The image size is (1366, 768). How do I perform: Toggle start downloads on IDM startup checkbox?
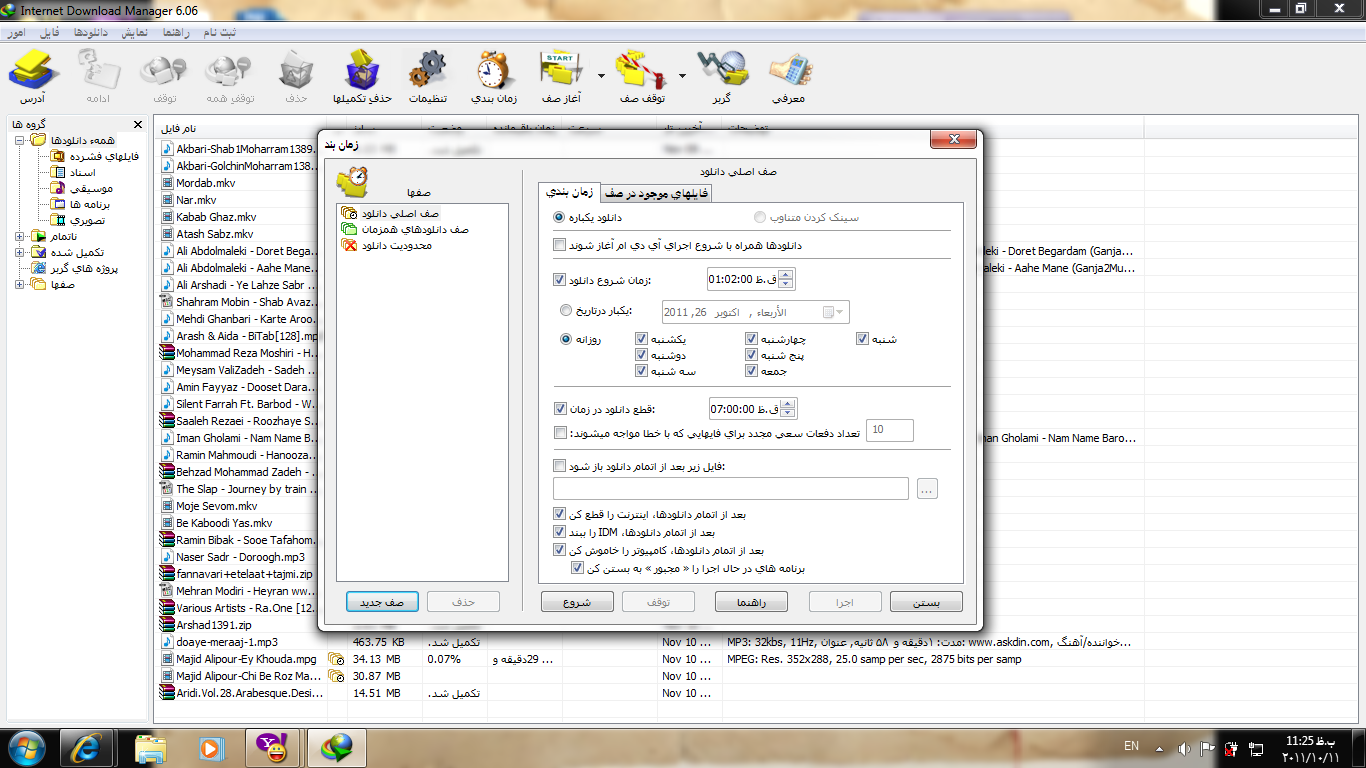tap(559, 244)
